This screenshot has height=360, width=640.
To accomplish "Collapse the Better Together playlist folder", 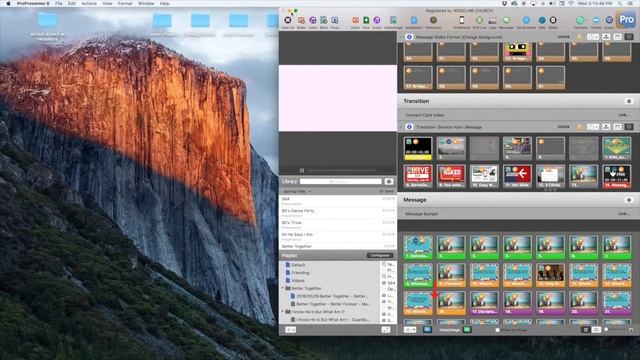I will [282, 288].
